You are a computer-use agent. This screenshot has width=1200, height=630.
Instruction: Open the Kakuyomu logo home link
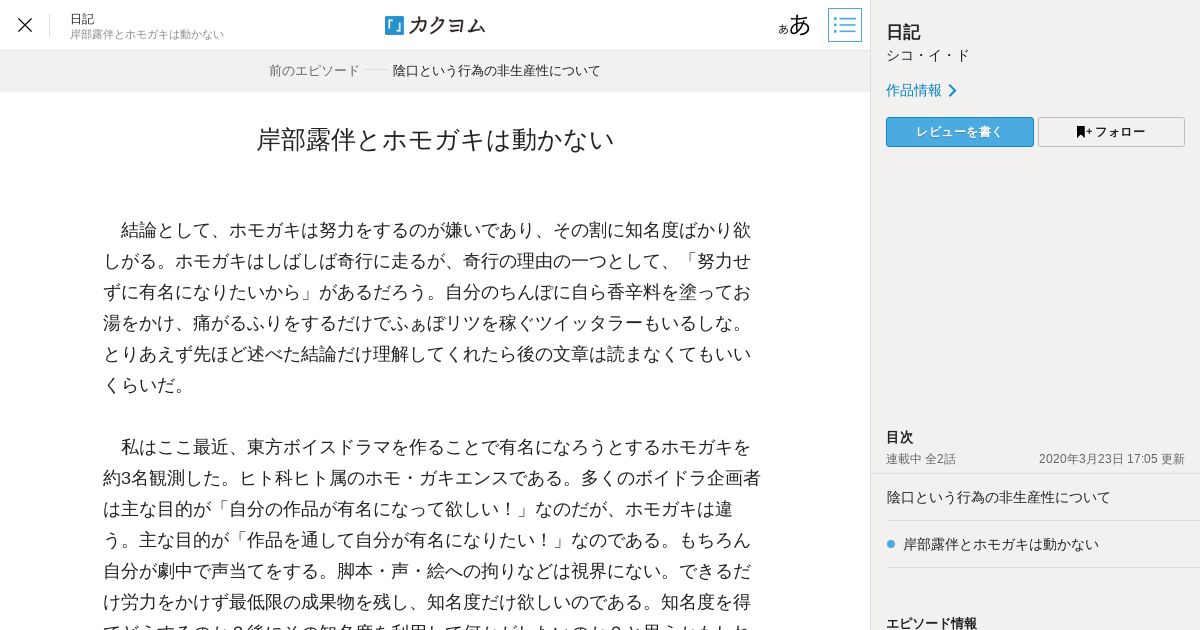435,25
